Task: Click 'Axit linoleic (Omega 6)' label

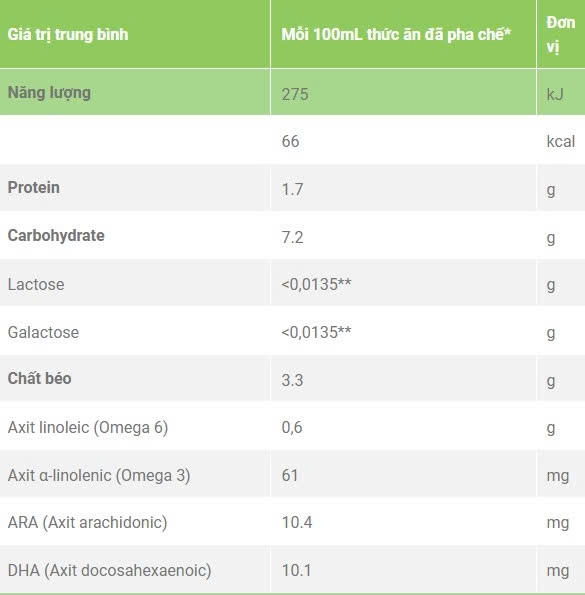Action: (x=88, y=428)
